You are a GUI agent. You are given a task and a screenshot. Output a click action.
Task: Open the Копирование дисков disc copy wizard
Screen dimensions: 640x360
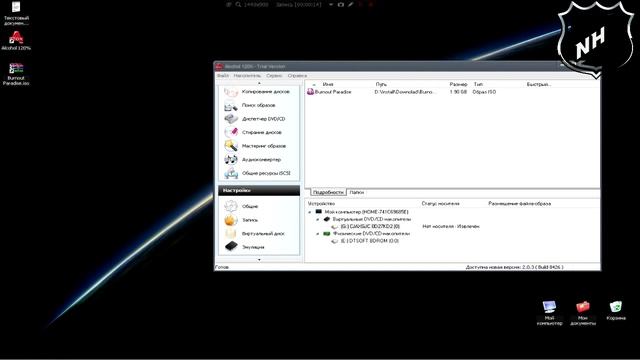[258, 92]
